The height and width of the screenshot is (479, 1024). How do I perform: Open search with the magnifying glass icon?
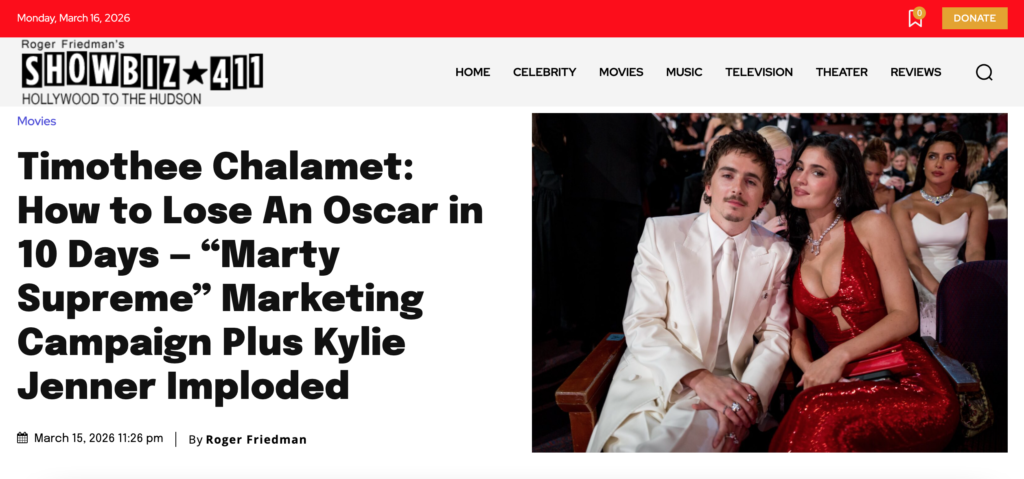pos(984,72)
